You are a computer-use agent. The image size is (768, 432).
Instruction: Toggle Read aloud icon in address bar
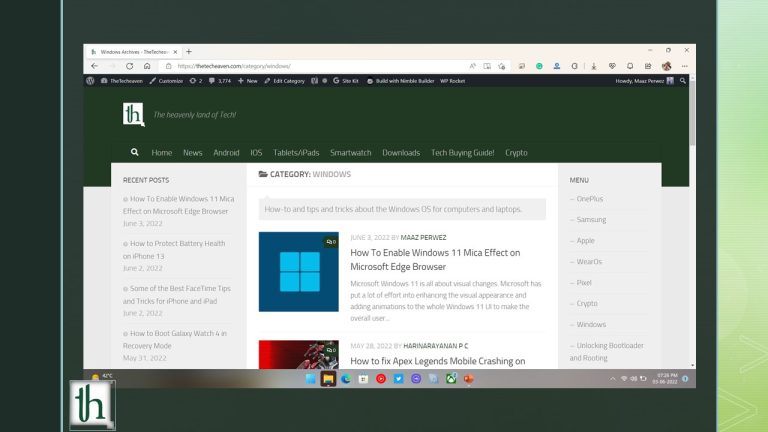click(472, 66)
